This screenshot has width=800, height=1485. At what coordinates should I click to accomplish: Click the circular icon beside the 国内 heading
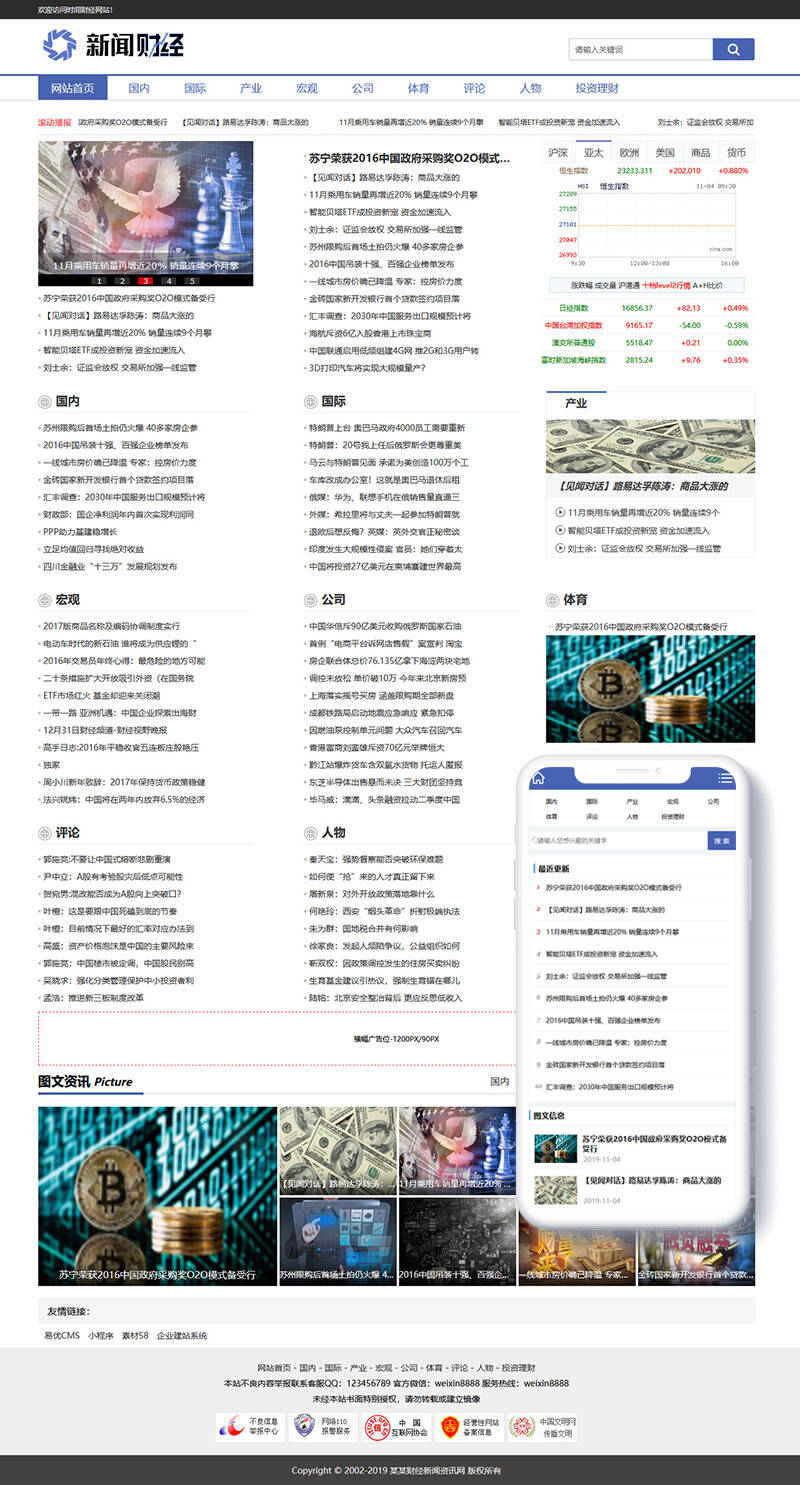click(42, 400)
